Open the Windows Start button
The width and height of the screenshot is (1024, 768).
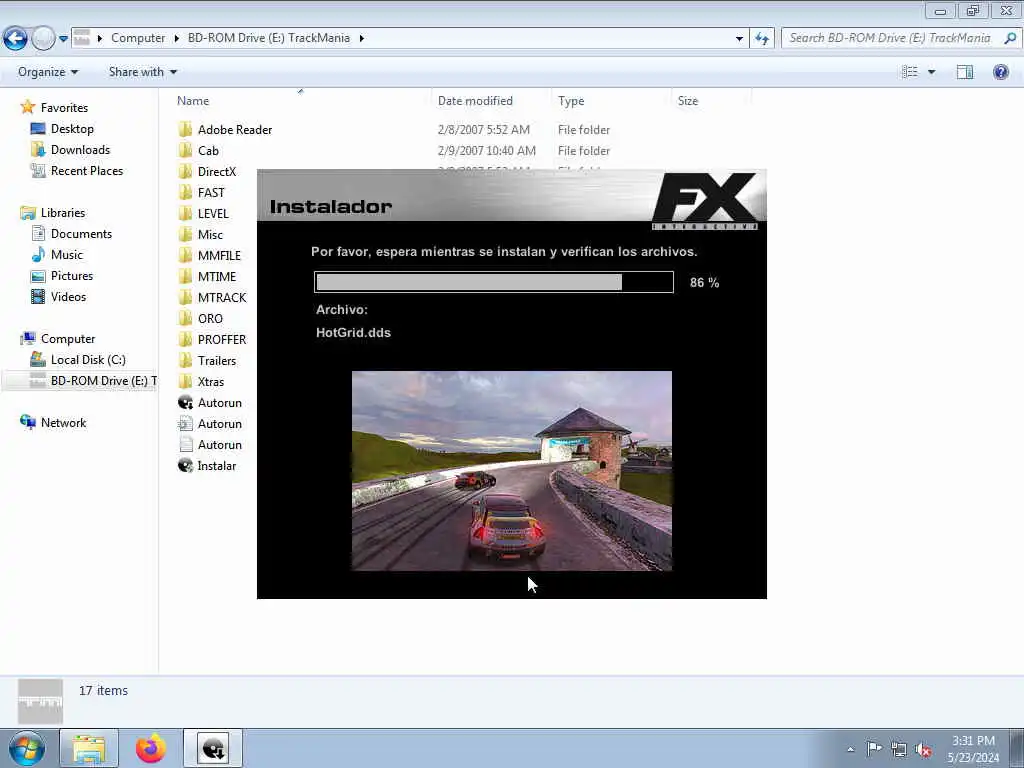(x=27, y=748)
